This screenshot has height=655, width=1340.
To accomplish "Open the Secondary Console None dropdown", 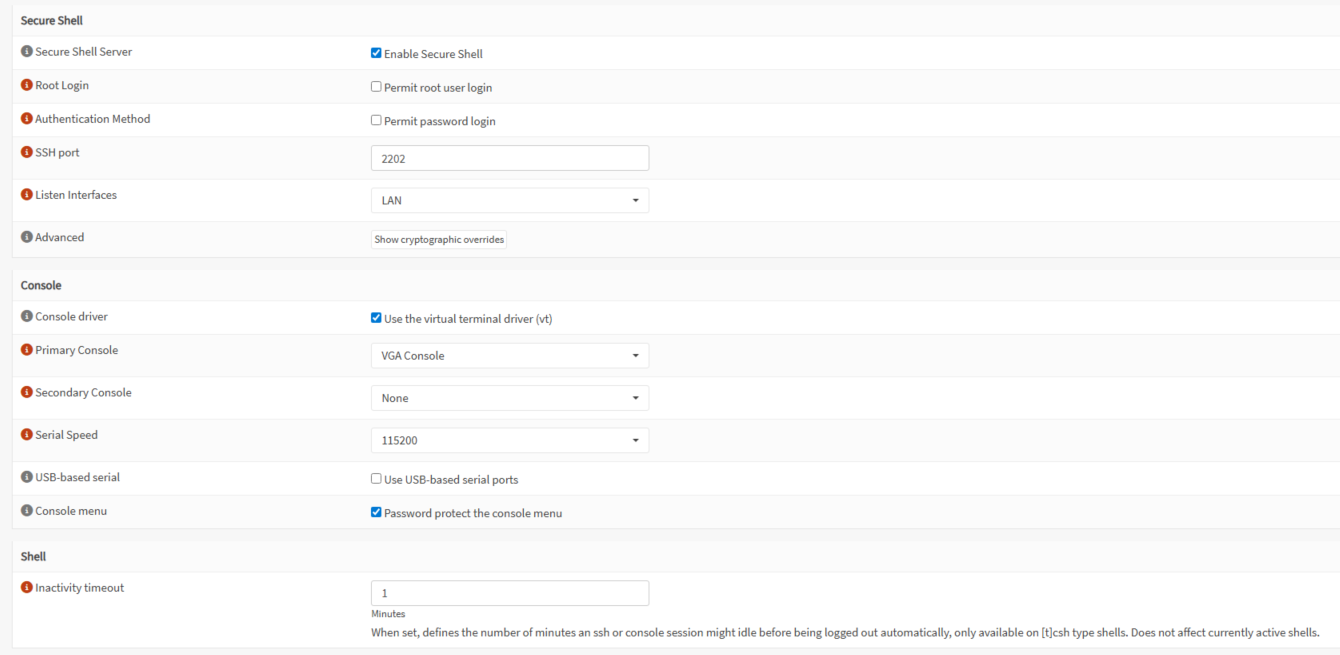I will [x=510, y=398].
